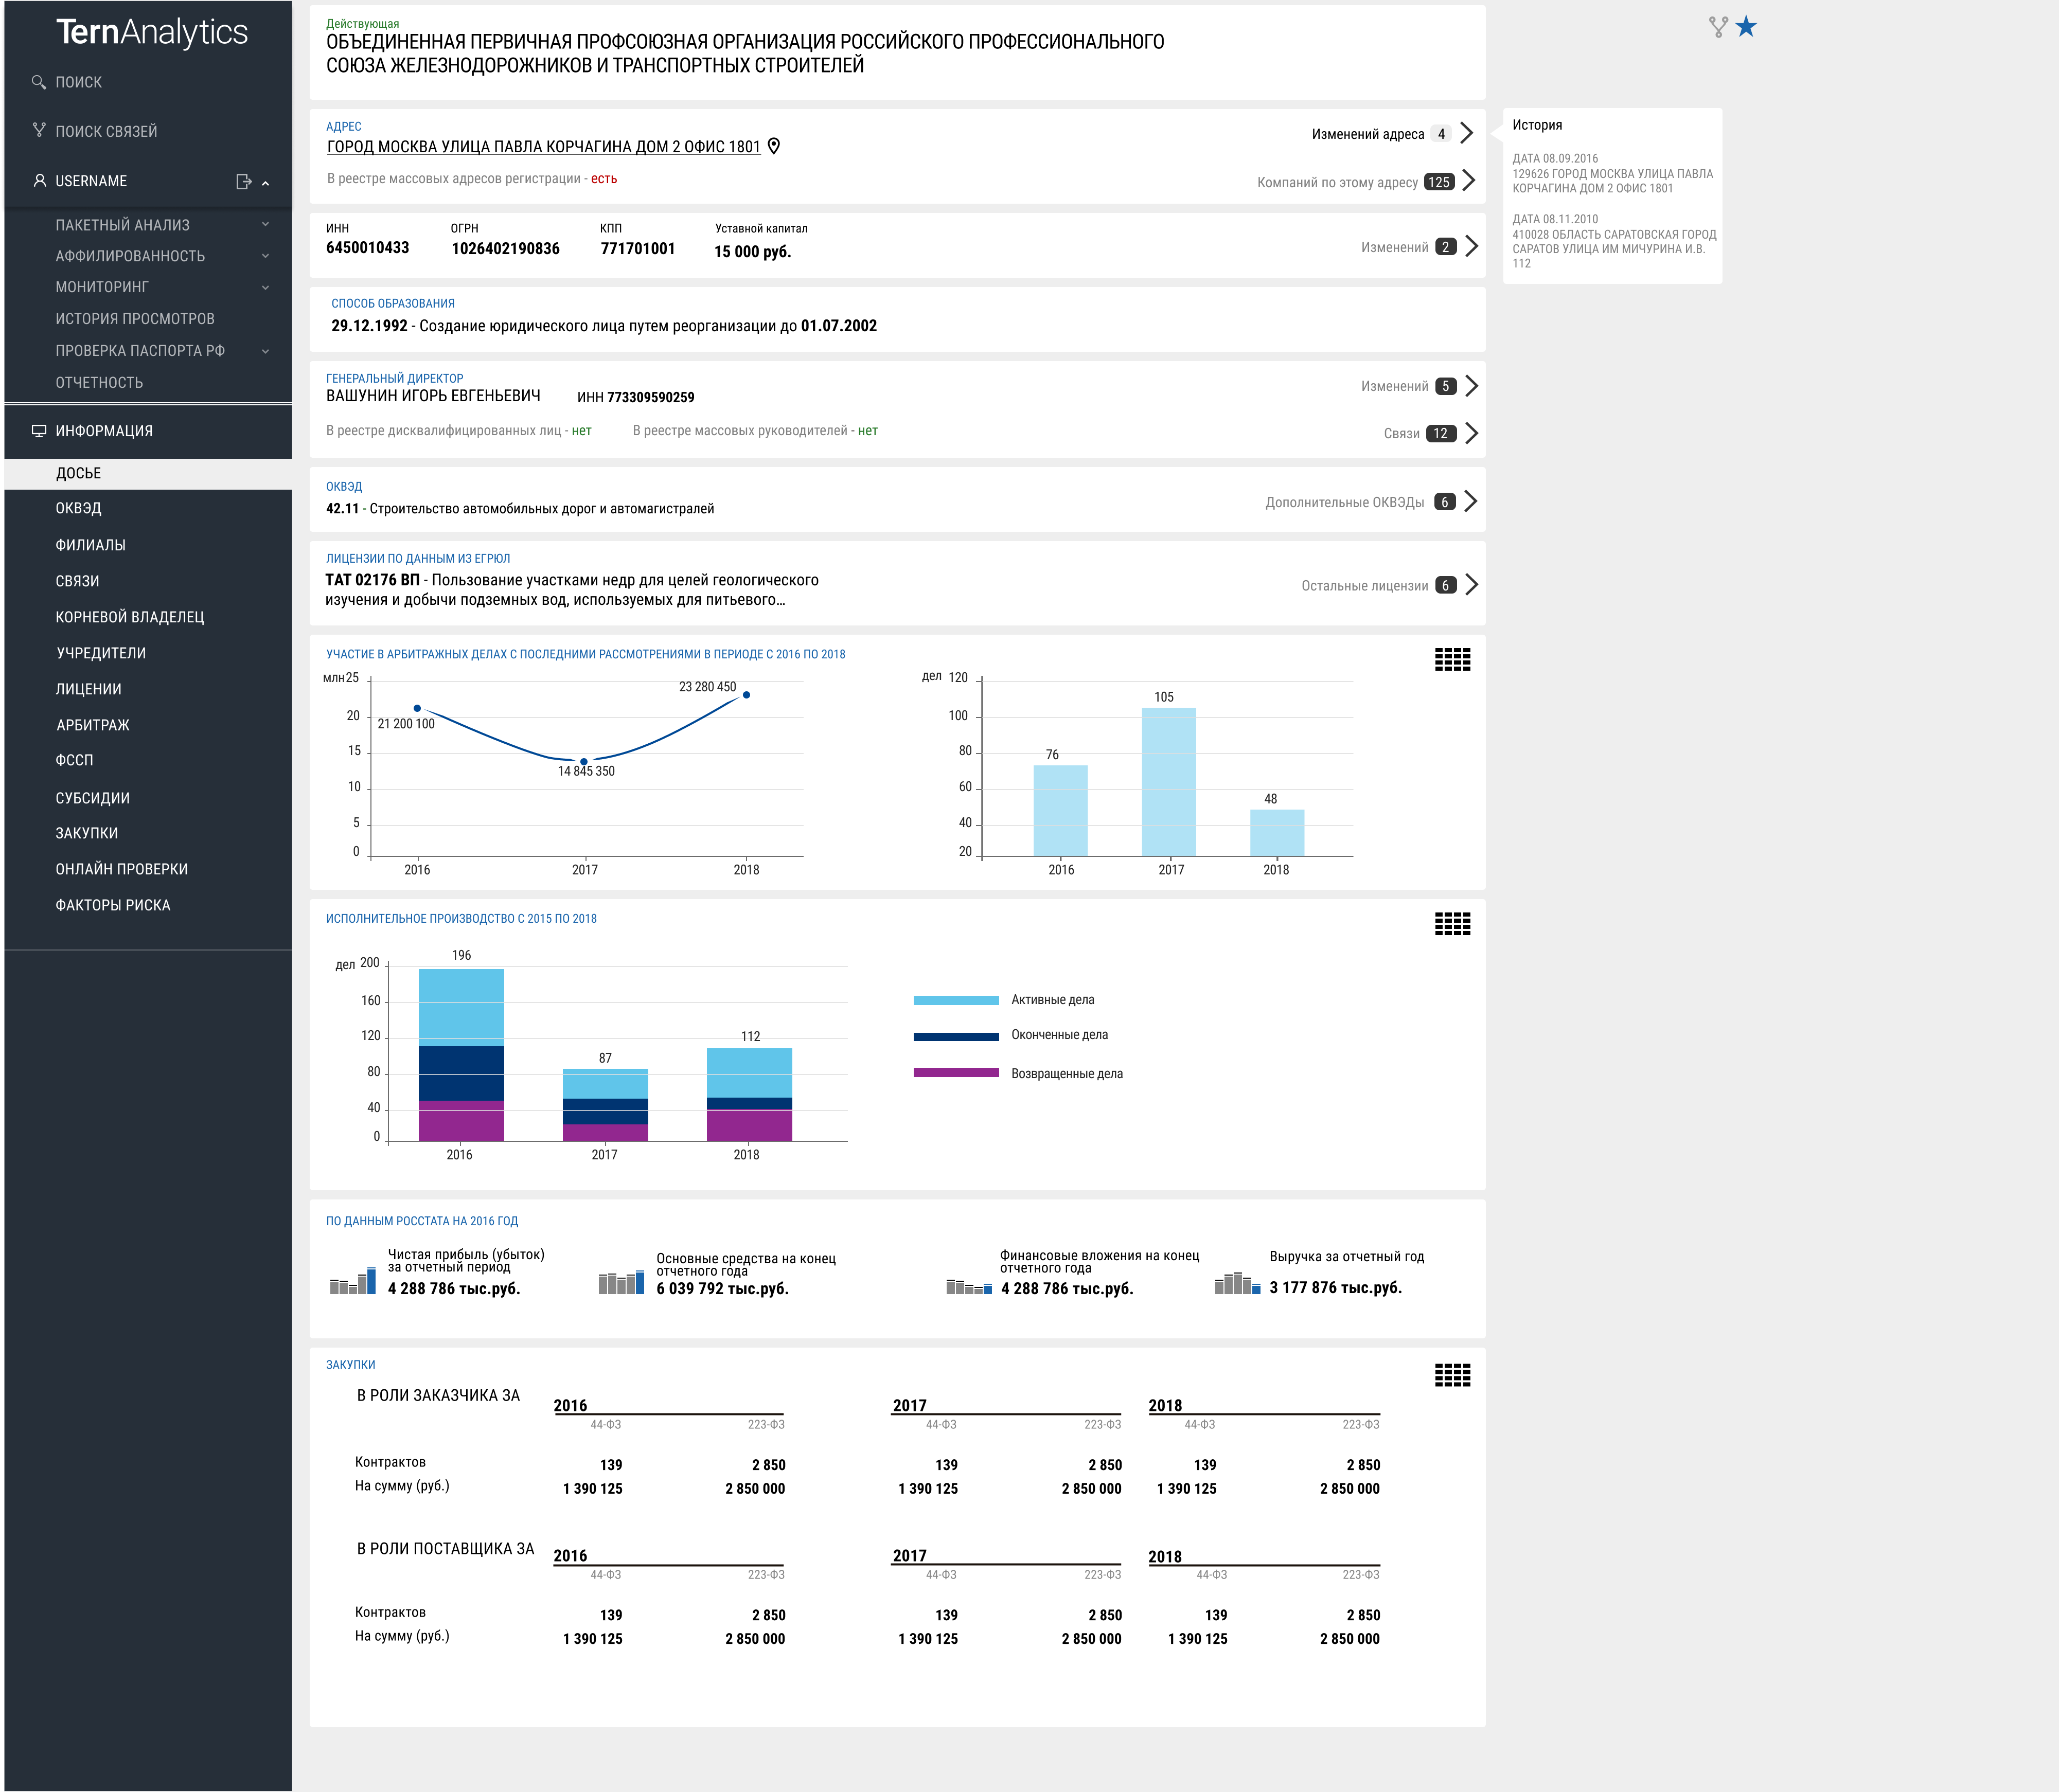The image size is (2059, 1792).
Task: Click the TernAnalytics logo
Action: [x=152, y=32]
